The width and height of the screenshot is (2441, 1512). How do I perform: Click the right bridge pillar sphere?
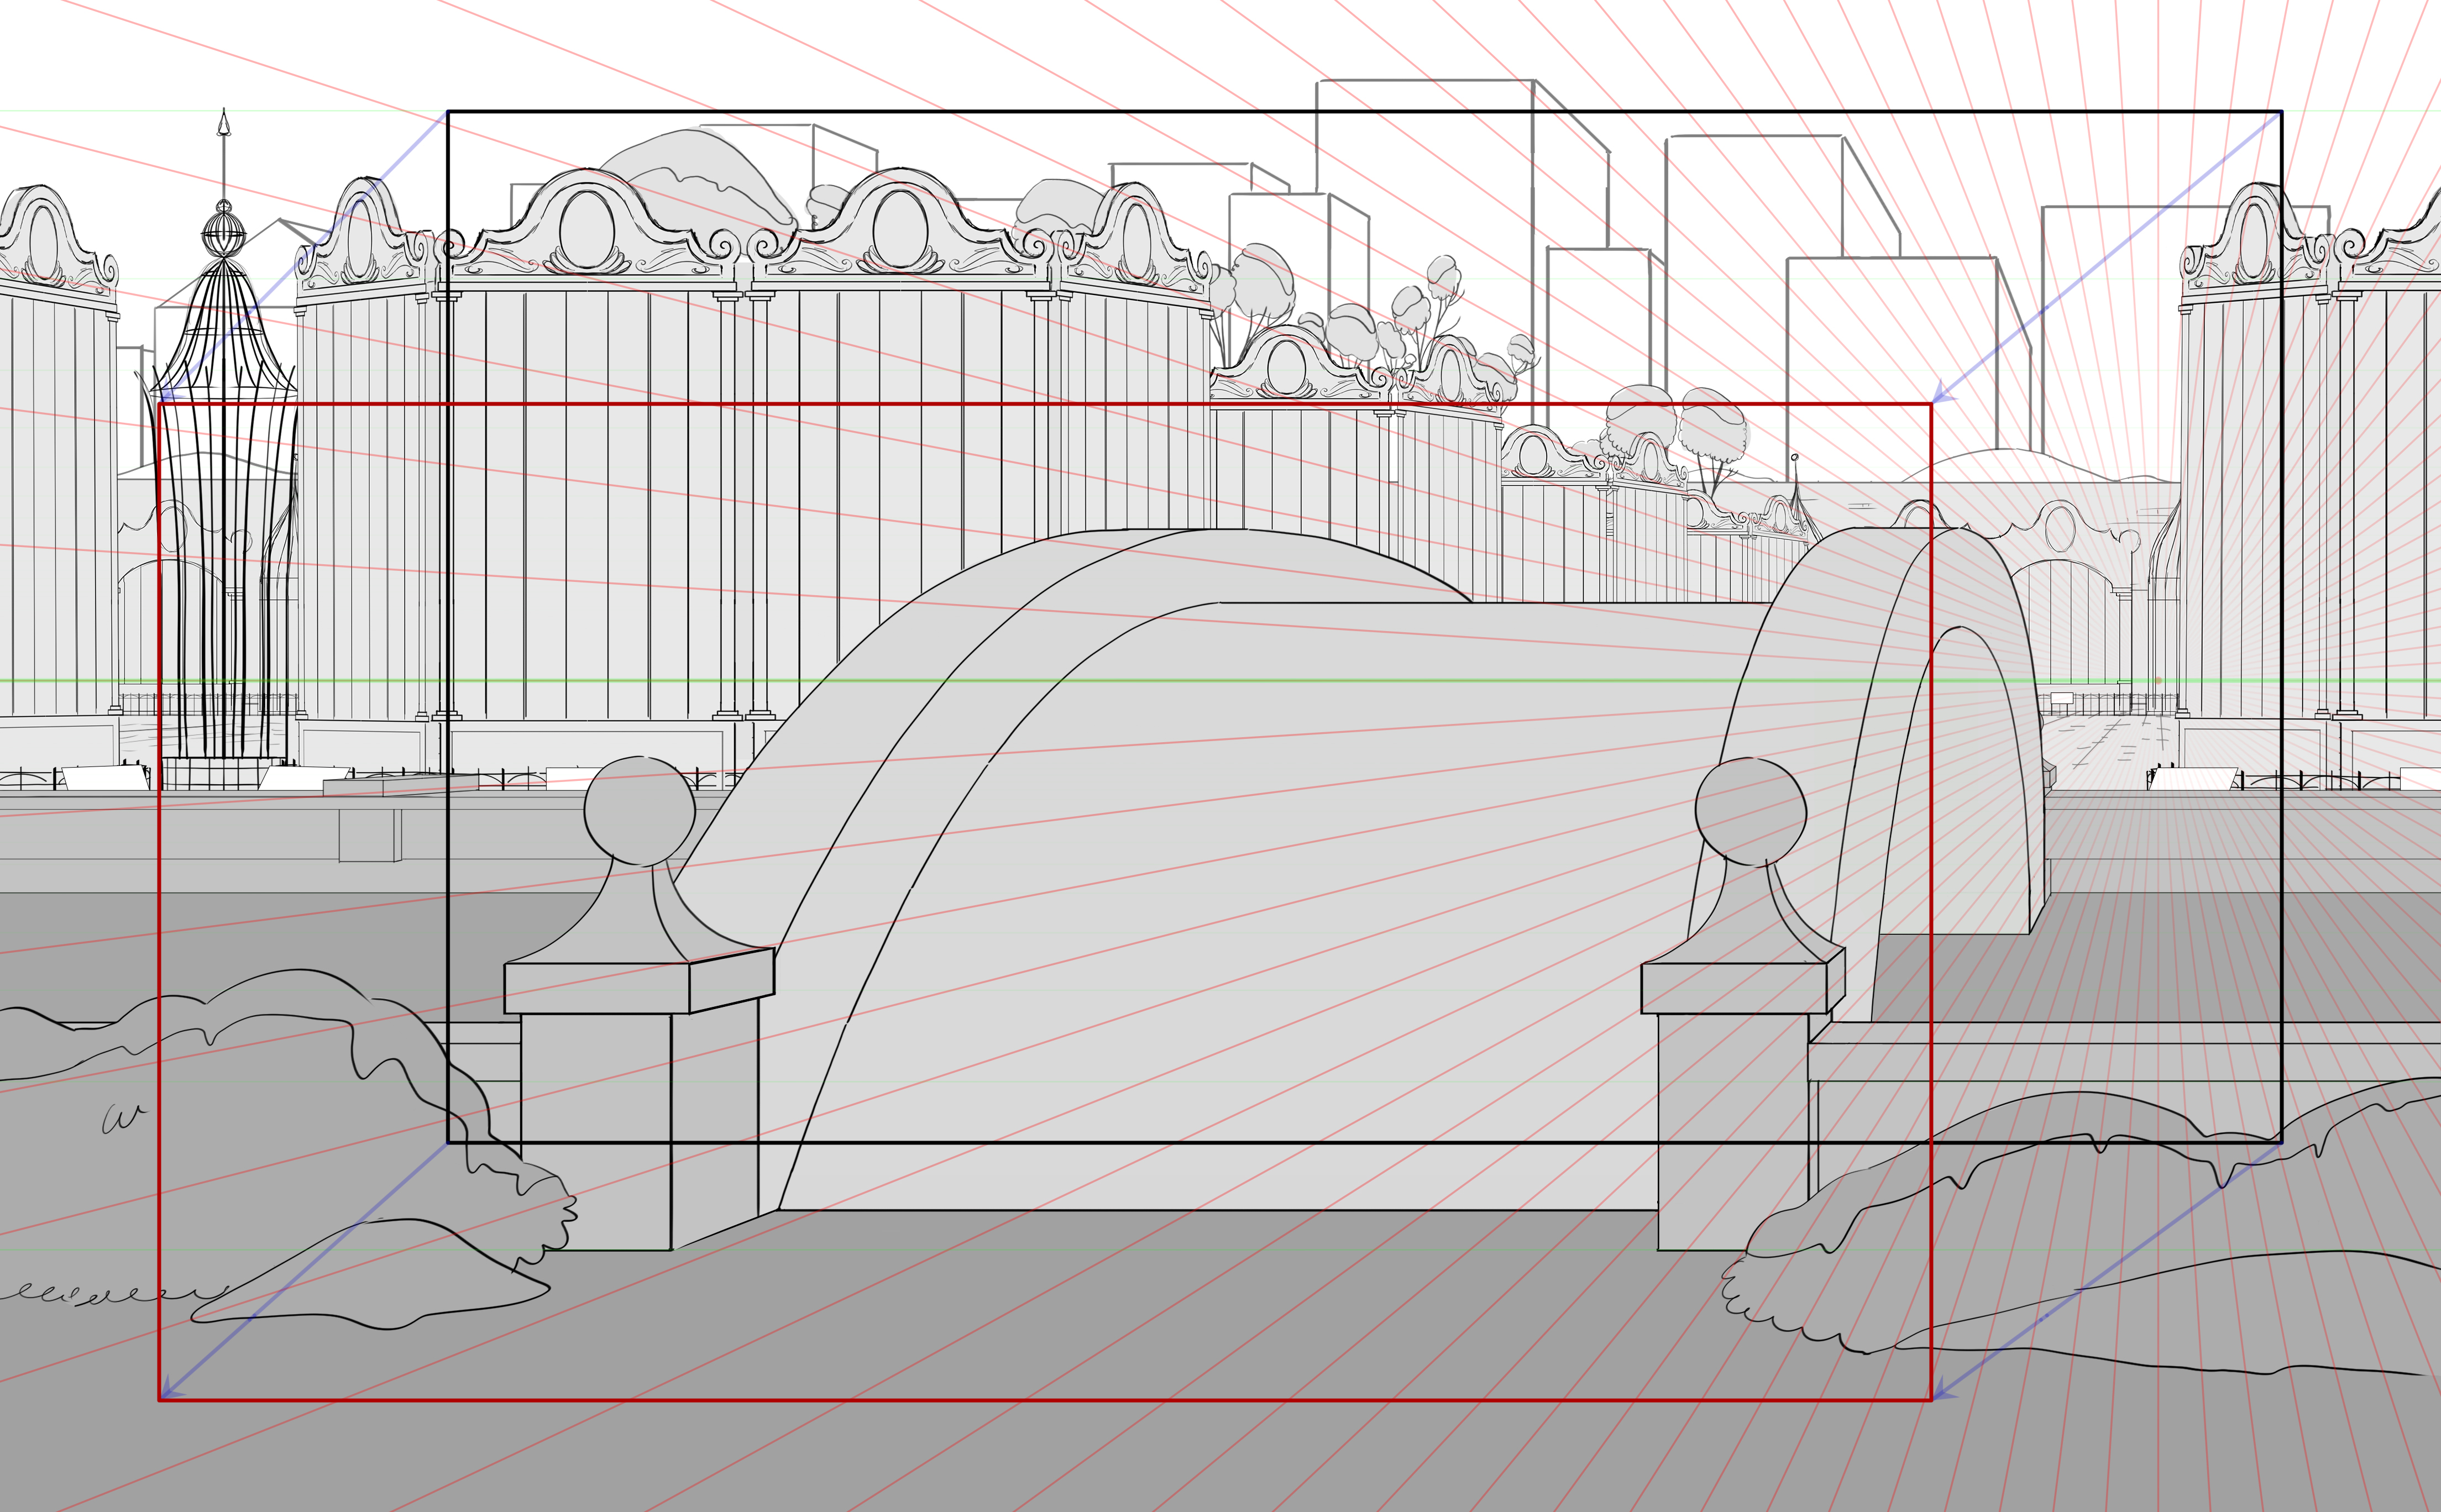point(1750,811)
